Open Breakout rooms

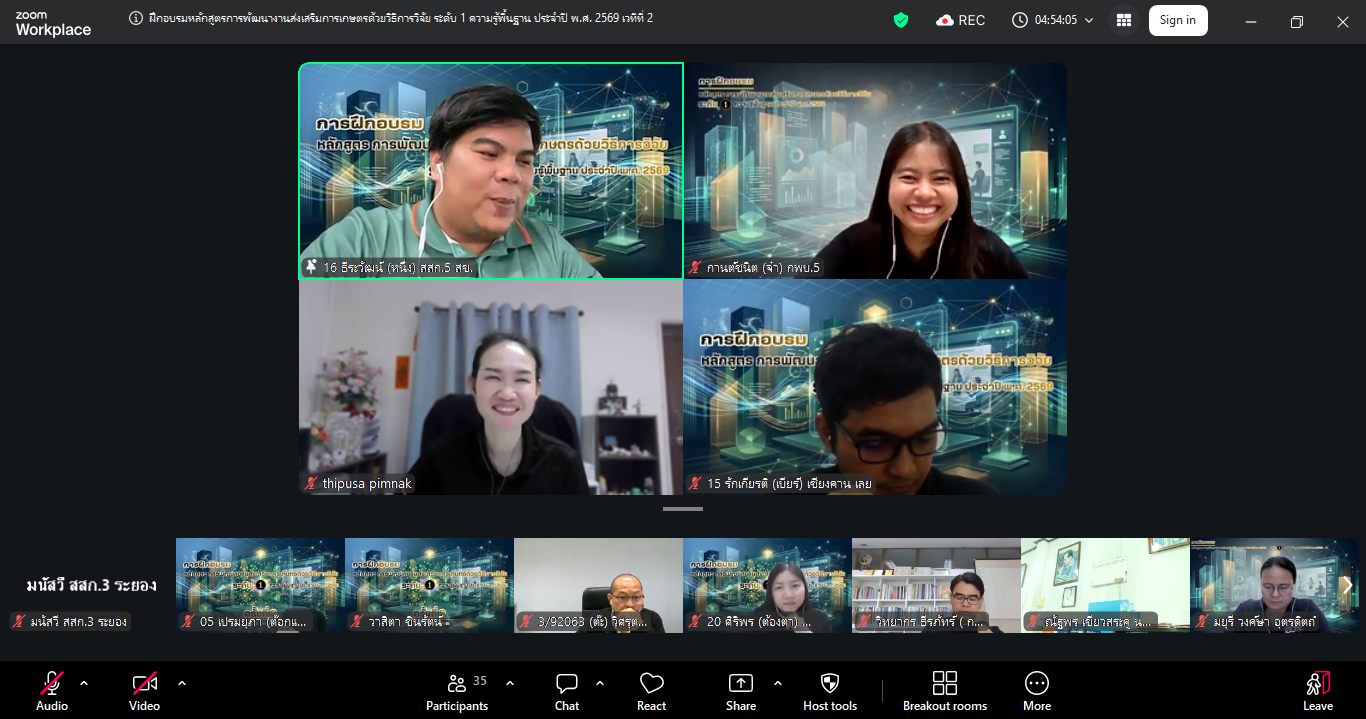pyautogui.click(x=944, y=690)
